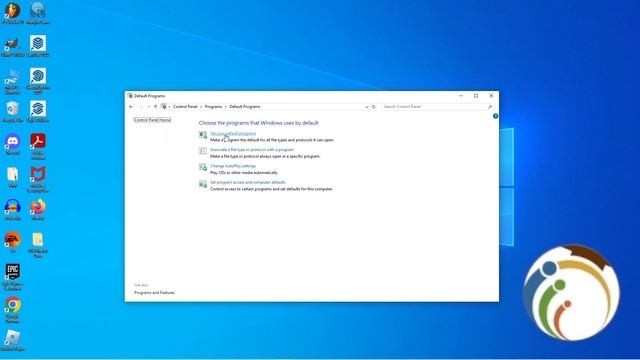
Task: Open Associate a file type or protocol link
Action: point(252,150)
